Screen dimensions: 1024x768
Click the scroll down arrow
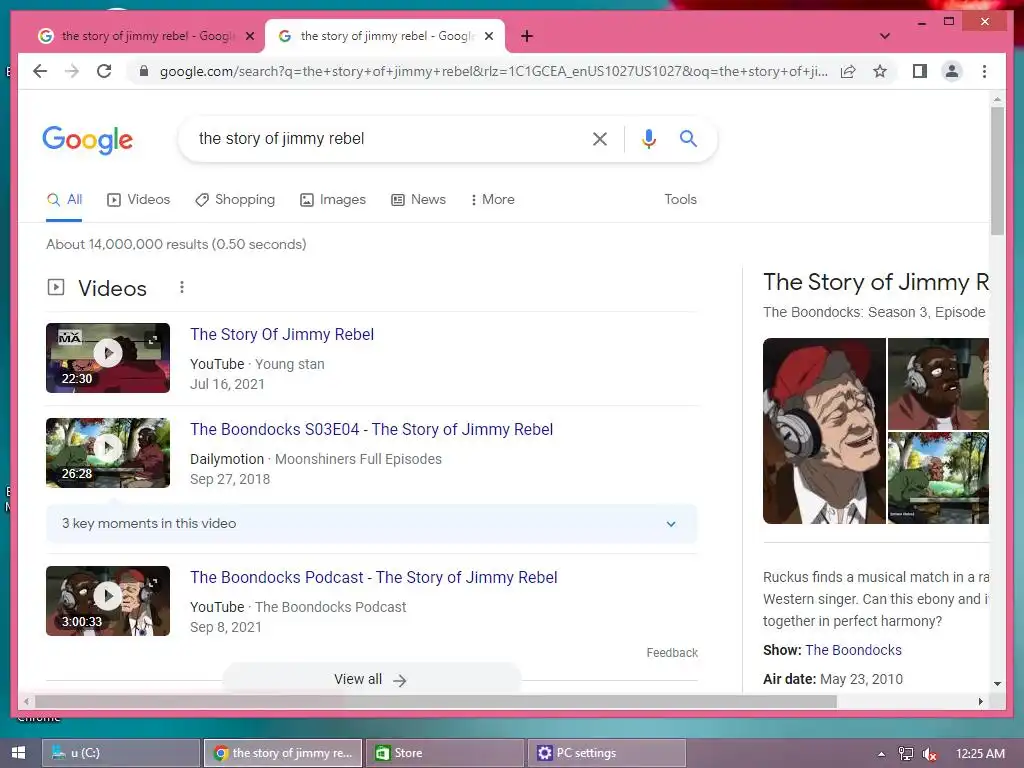(997, 684)
